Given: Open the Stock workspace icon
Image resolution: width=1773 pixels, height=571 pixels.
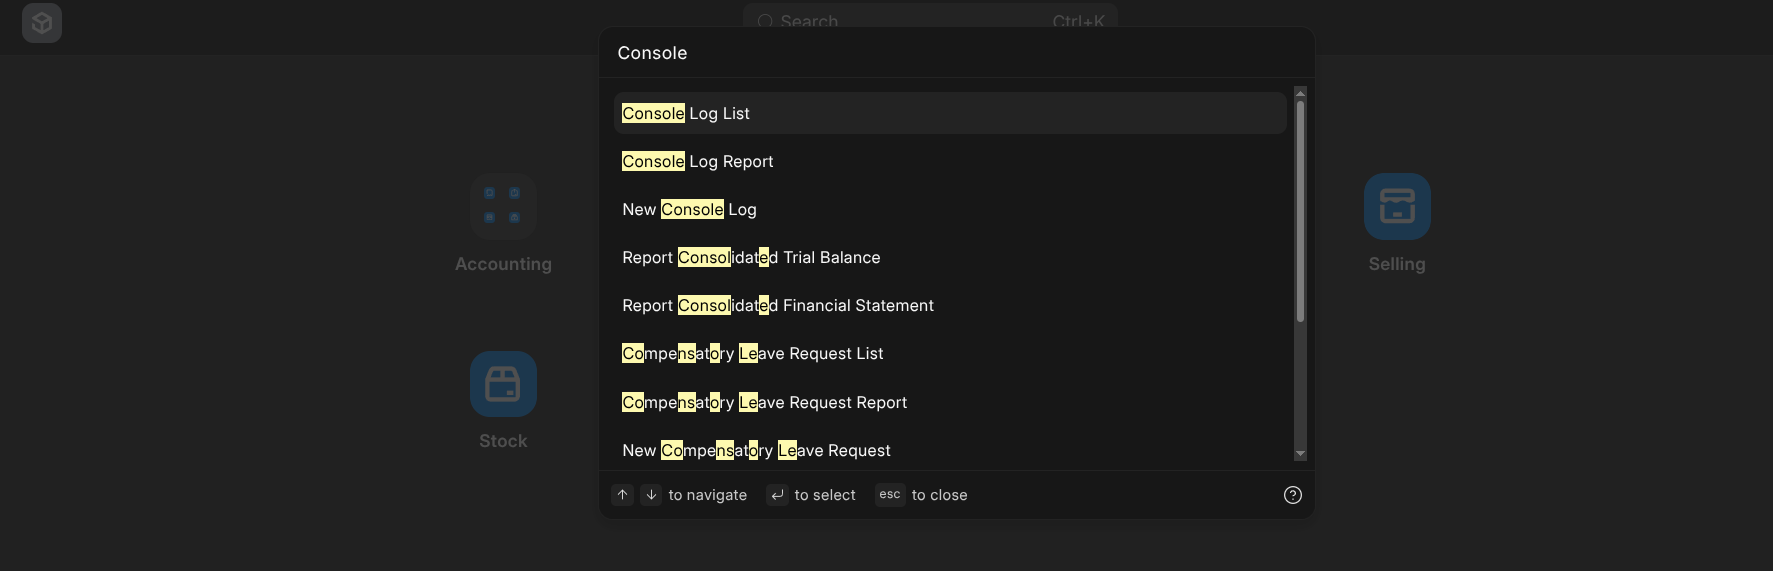Looking at the screenshot, I should click(x=503, y=384).
